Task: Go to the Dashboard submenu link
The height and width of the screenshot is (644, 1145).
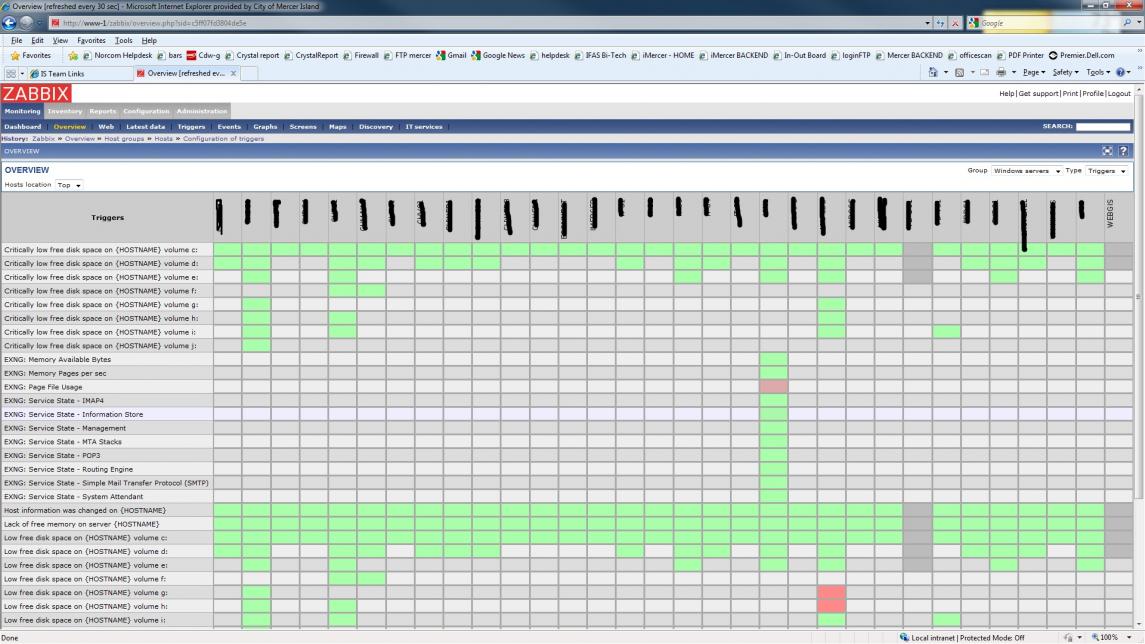Action: 23,127
